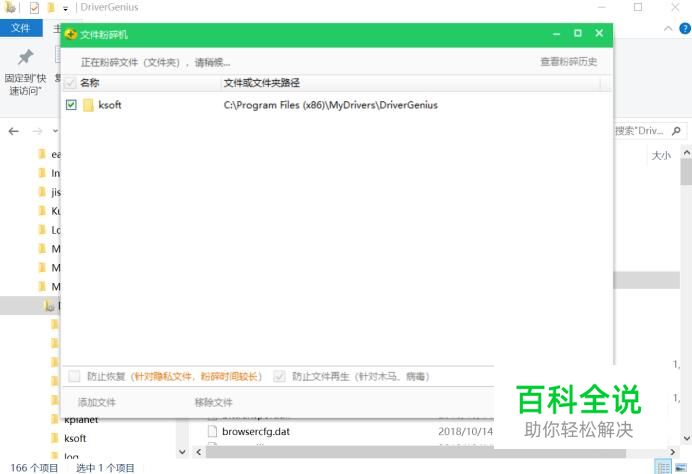This screenshot has height=474, width=692.
Task: Open recent locations dropdown in Explorer
Action: (x=55, y=131)
